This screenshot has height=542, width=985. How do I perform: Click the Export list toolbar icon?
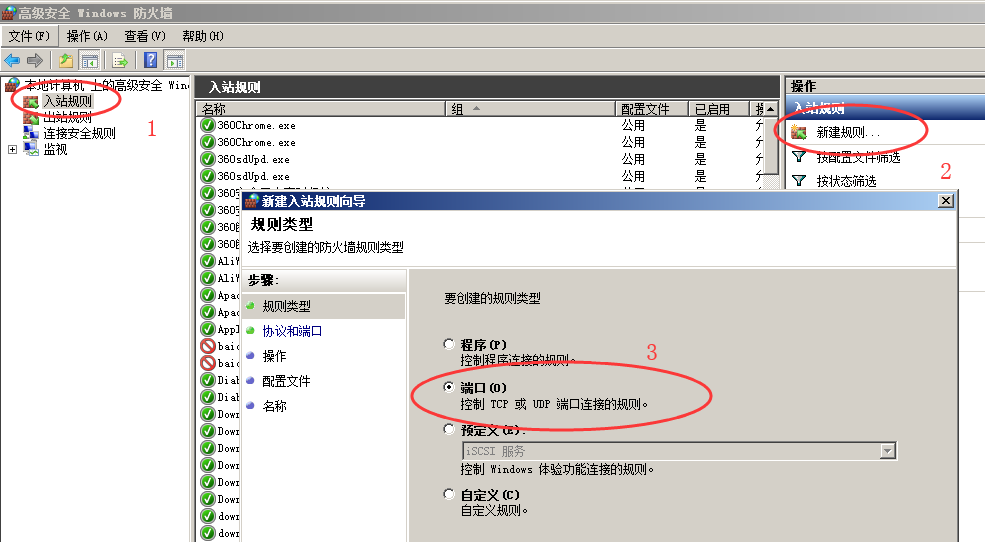click(x=121, y=60)
